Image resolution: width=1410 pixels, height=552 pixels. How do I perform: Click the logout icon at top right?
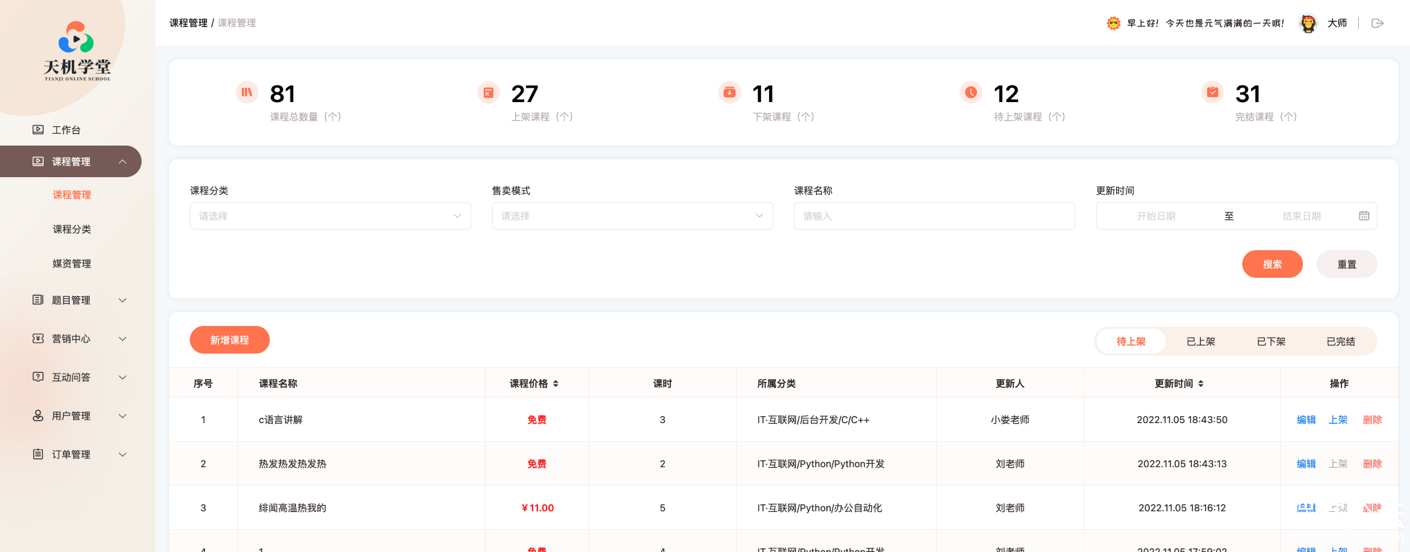tap(1377, 23)
